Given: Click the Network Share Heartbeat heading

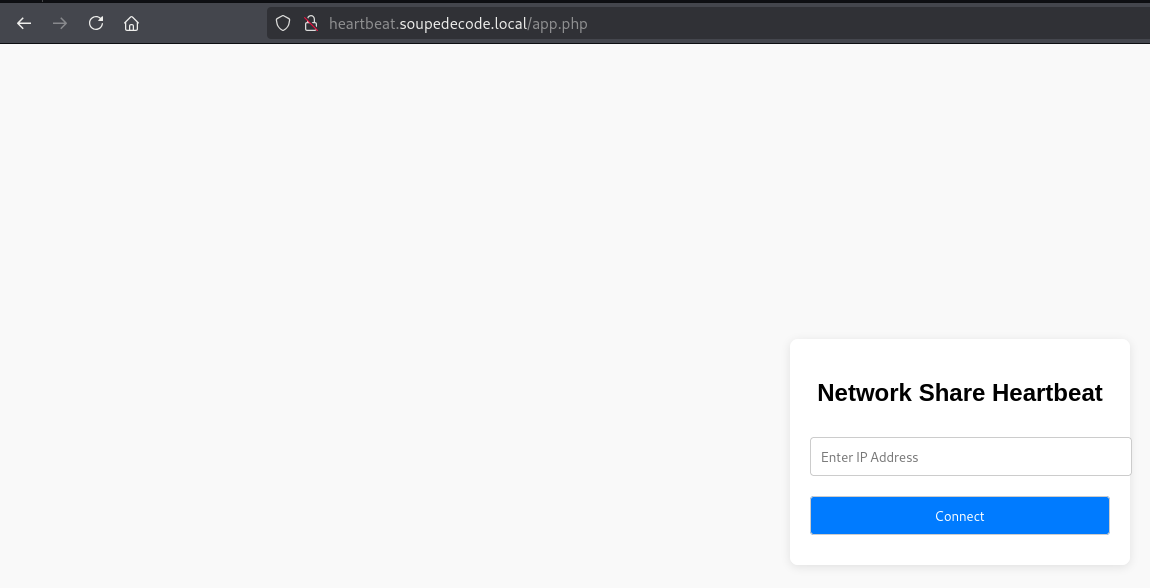Looking at the screenshot, I should tap(959, 392).
